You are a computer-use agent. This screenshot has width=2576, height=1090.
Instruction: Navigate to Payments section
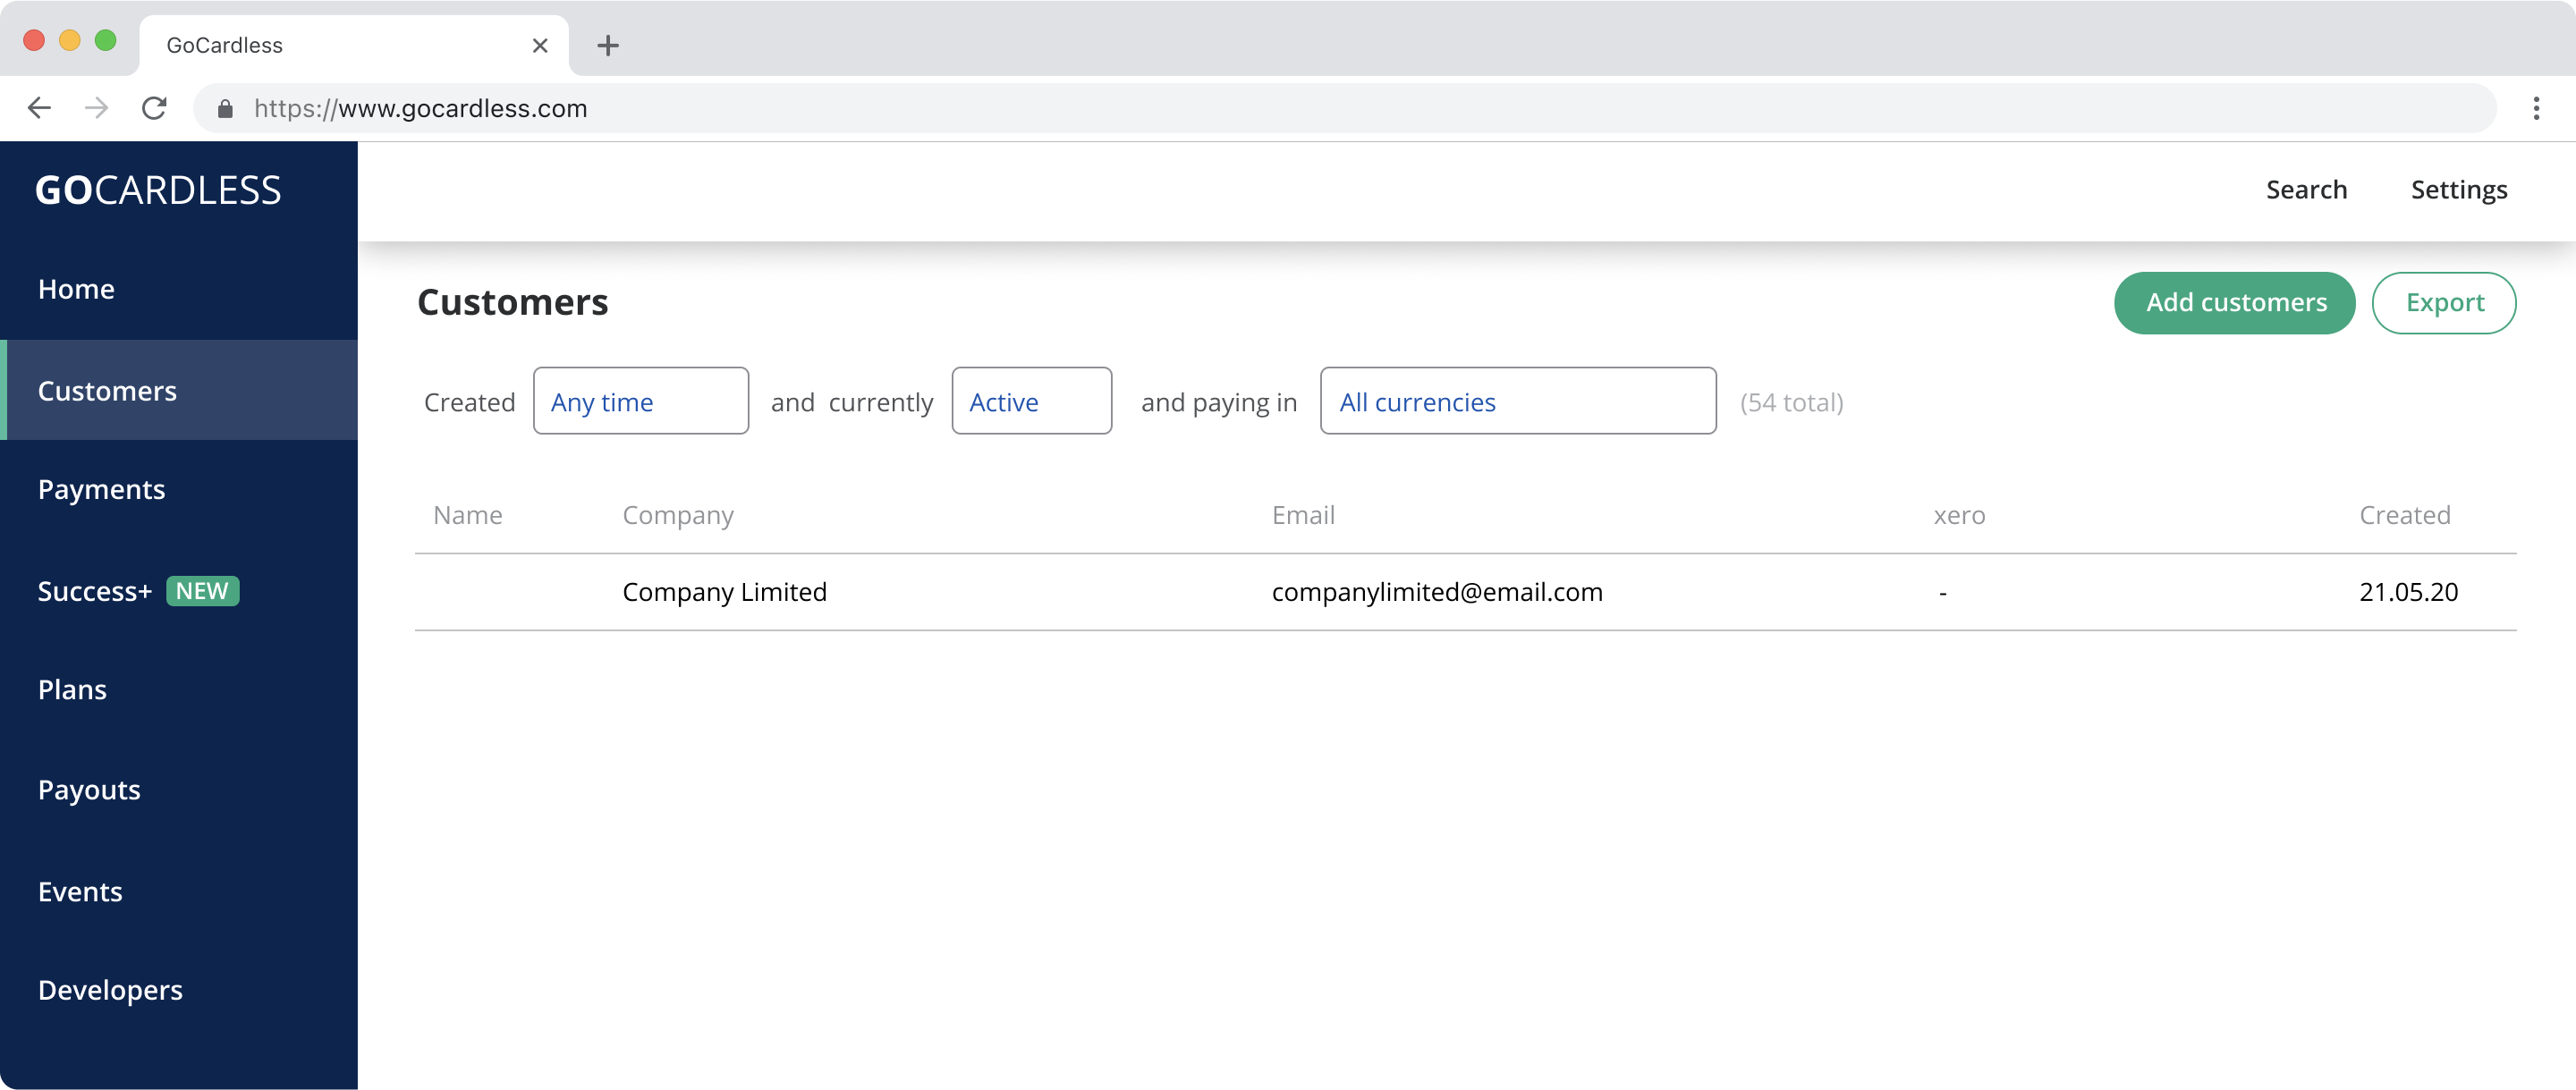(102, 489)
